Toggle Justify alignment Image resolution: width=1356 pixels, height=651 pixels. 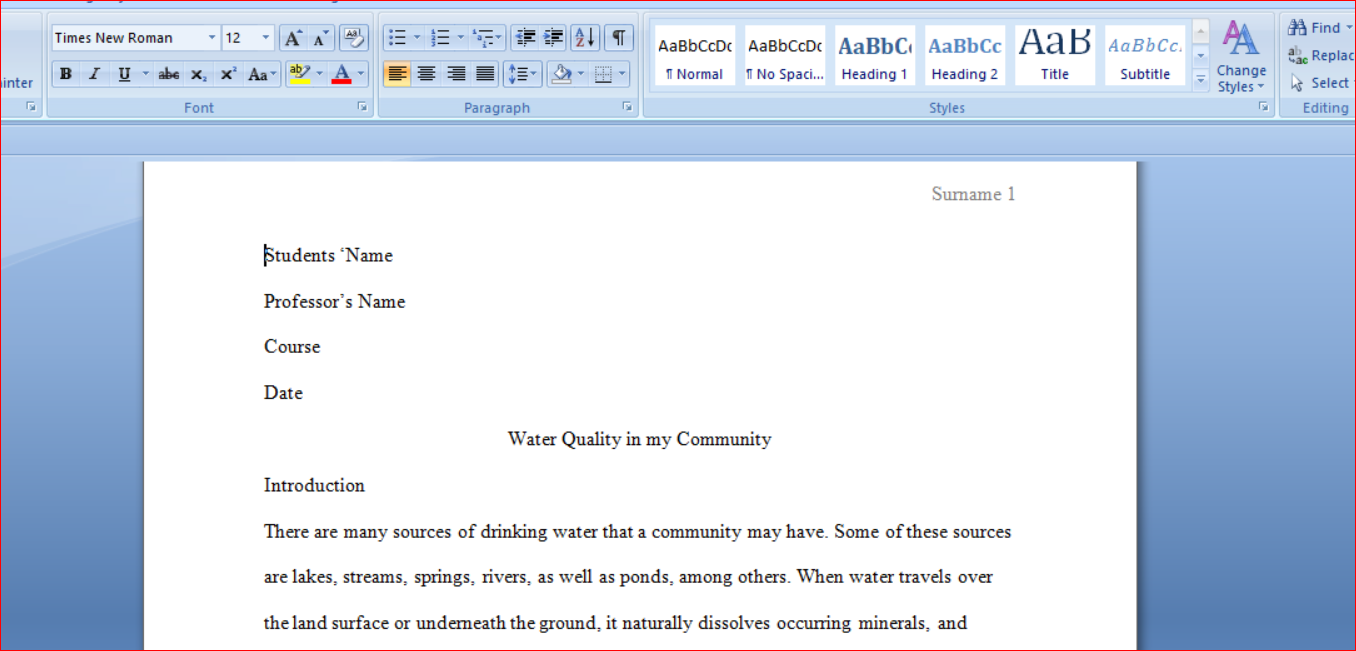tap(485, 74)
